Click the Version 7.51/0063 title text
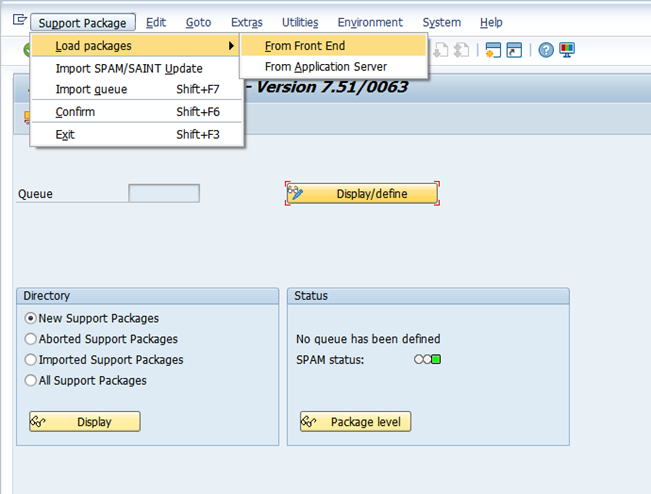The width and height of the screenshot is (651, 494). click(332, 87)
